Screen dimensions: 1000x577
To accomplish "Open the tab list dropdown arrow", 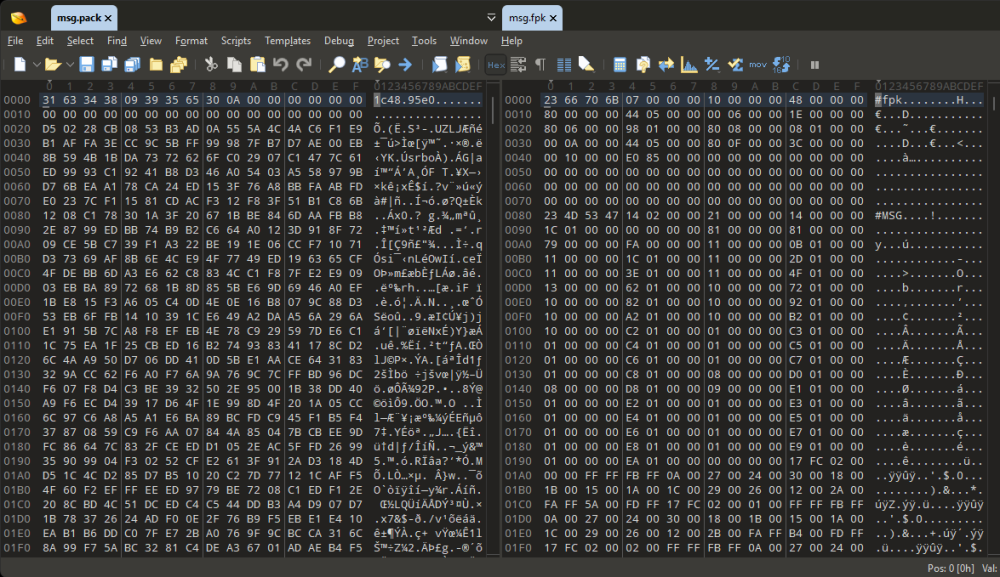I will (491, 17).
